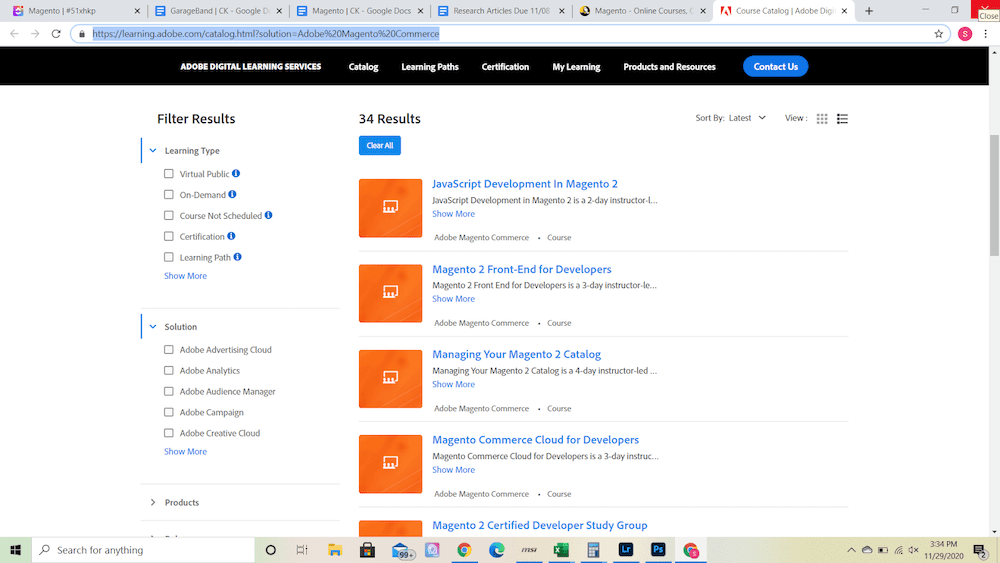Viewport: 1000px width, 563px height.
Task: Launch Lightroom from taskbar
Action: (x=626, y=550)
